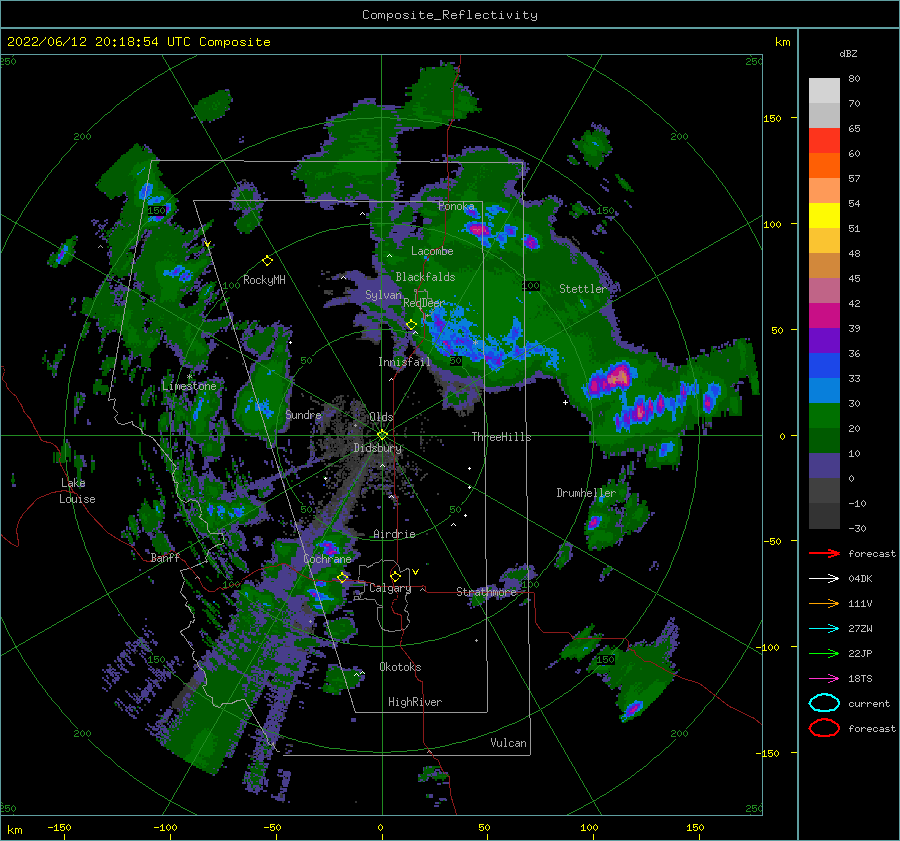Click the Ponoka town label

tap(456, 206)
